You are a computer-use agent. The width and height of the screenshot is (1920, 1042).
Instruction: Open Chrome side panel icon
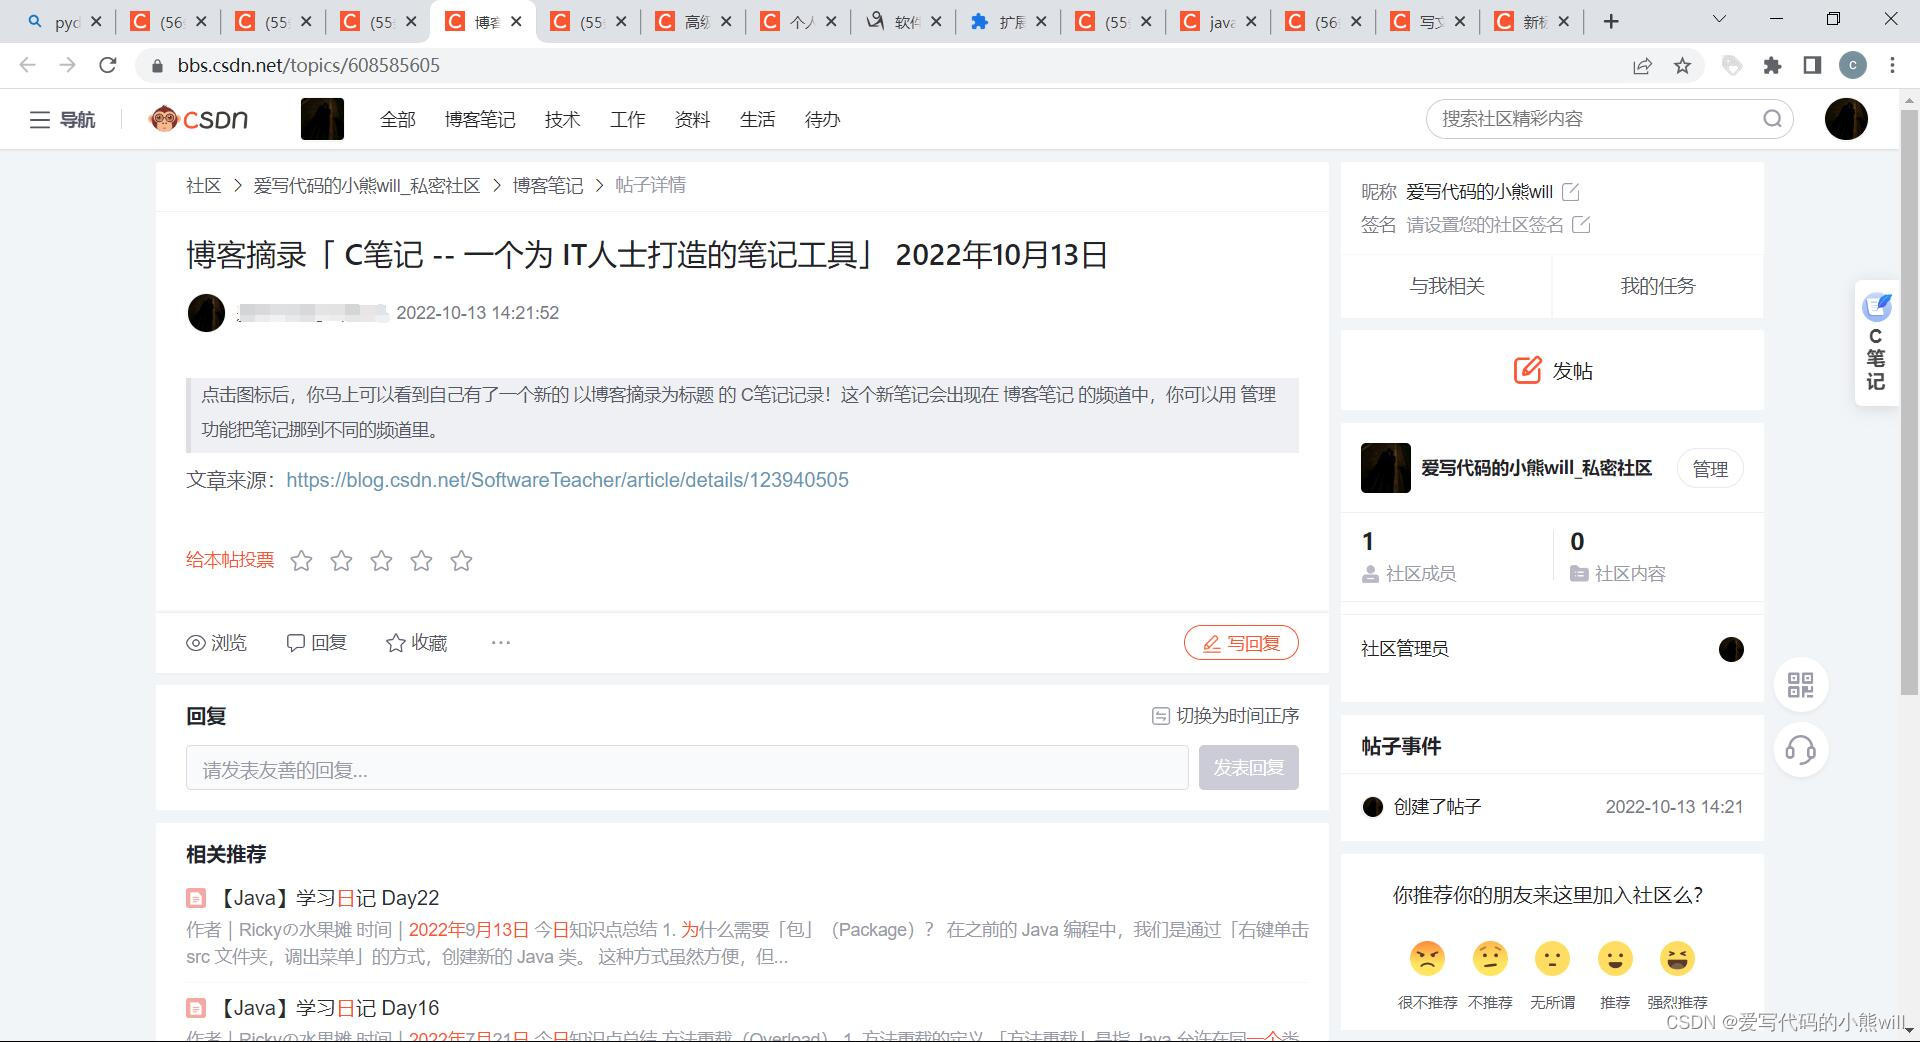1812,65
